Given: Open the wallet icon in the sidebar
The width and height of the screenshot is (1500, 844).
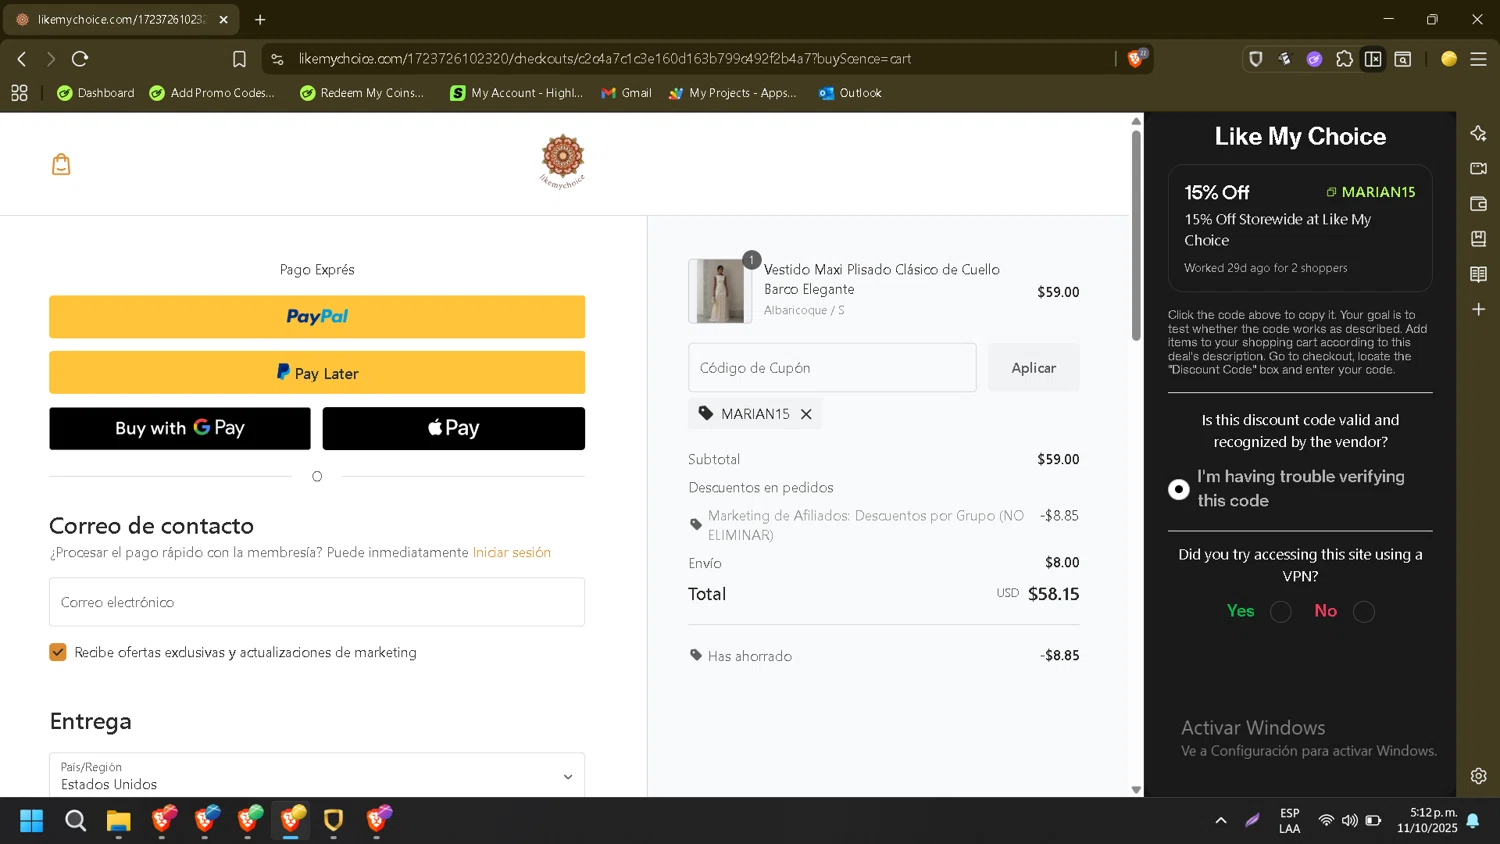Looking at the screenshot, I should [x=1478, y=203].
